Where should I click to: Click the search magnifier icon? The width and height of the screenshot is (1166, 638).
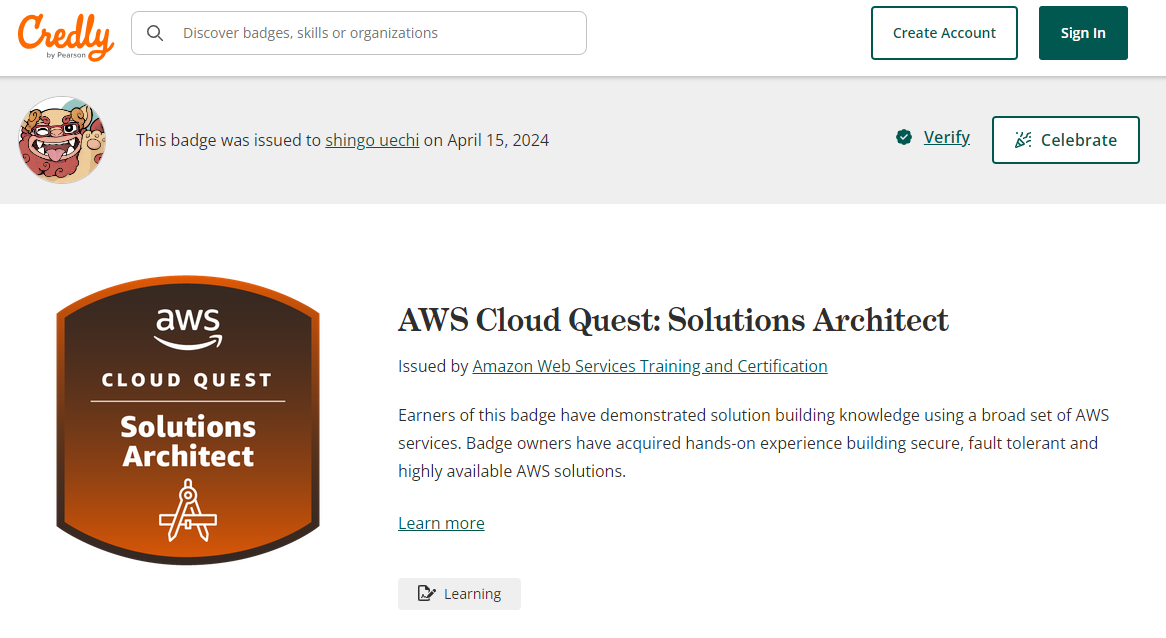(155, 33)
